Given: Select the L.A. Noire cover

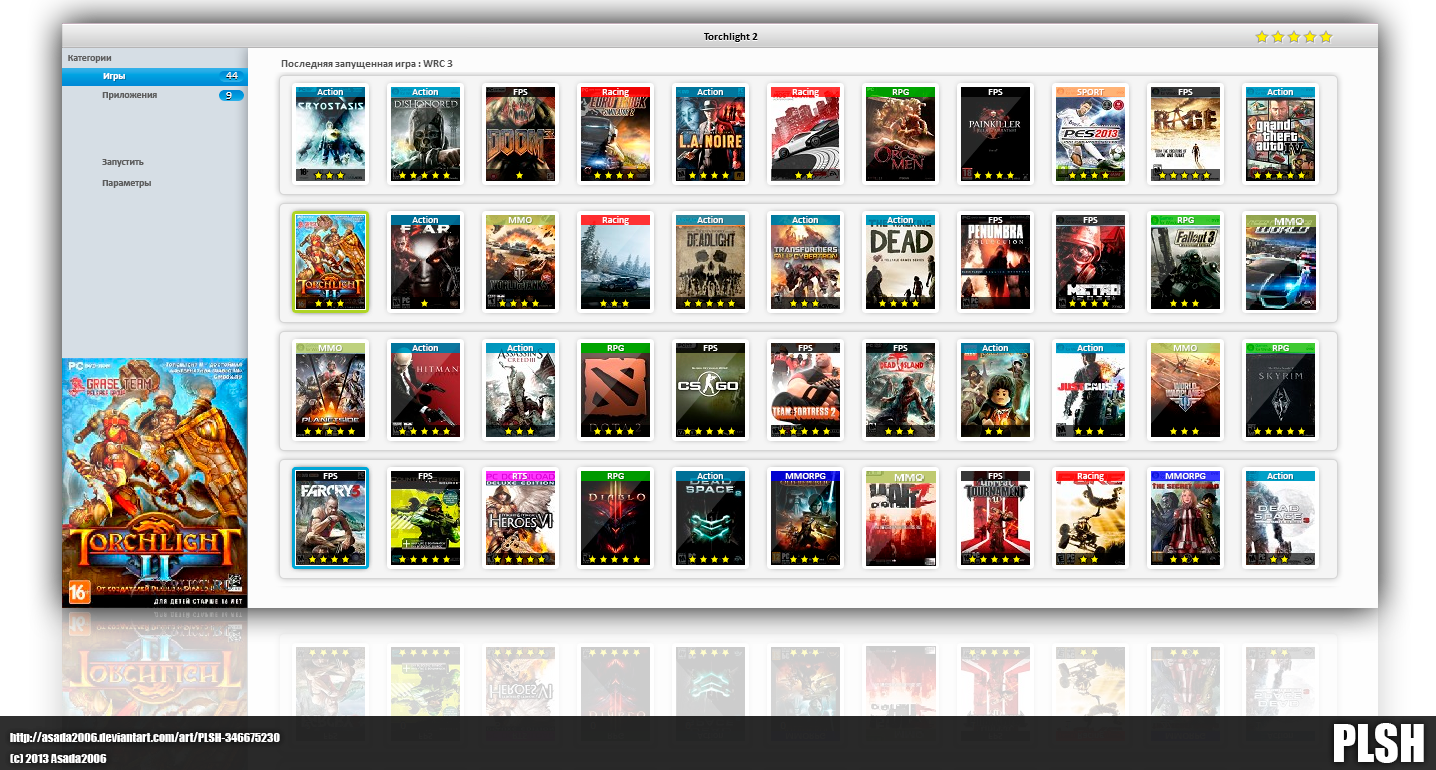Looking at the screenshot, I should tap(710, 134).
